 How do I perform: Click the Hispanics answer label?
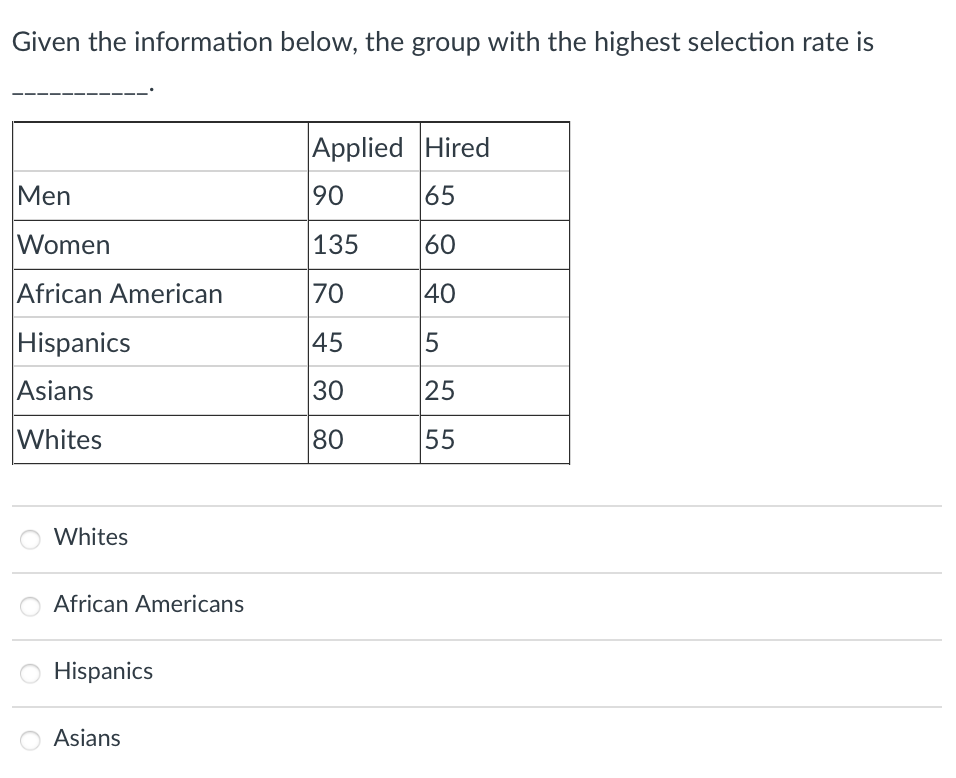tap(103, 671)
